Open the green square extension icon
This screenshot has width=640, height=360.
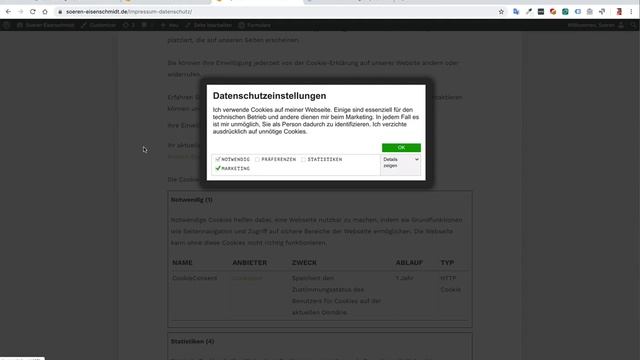click(x=565, y=12)
